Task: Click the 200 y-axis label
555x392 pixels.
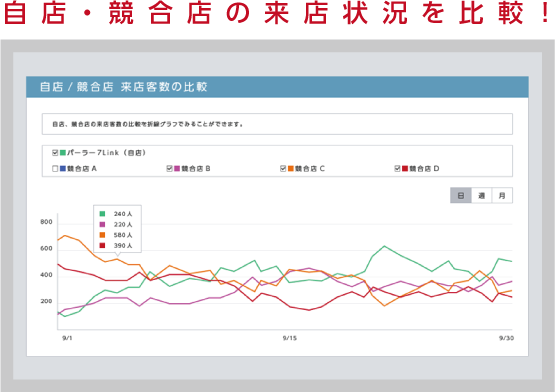Action: click(46, 301)
